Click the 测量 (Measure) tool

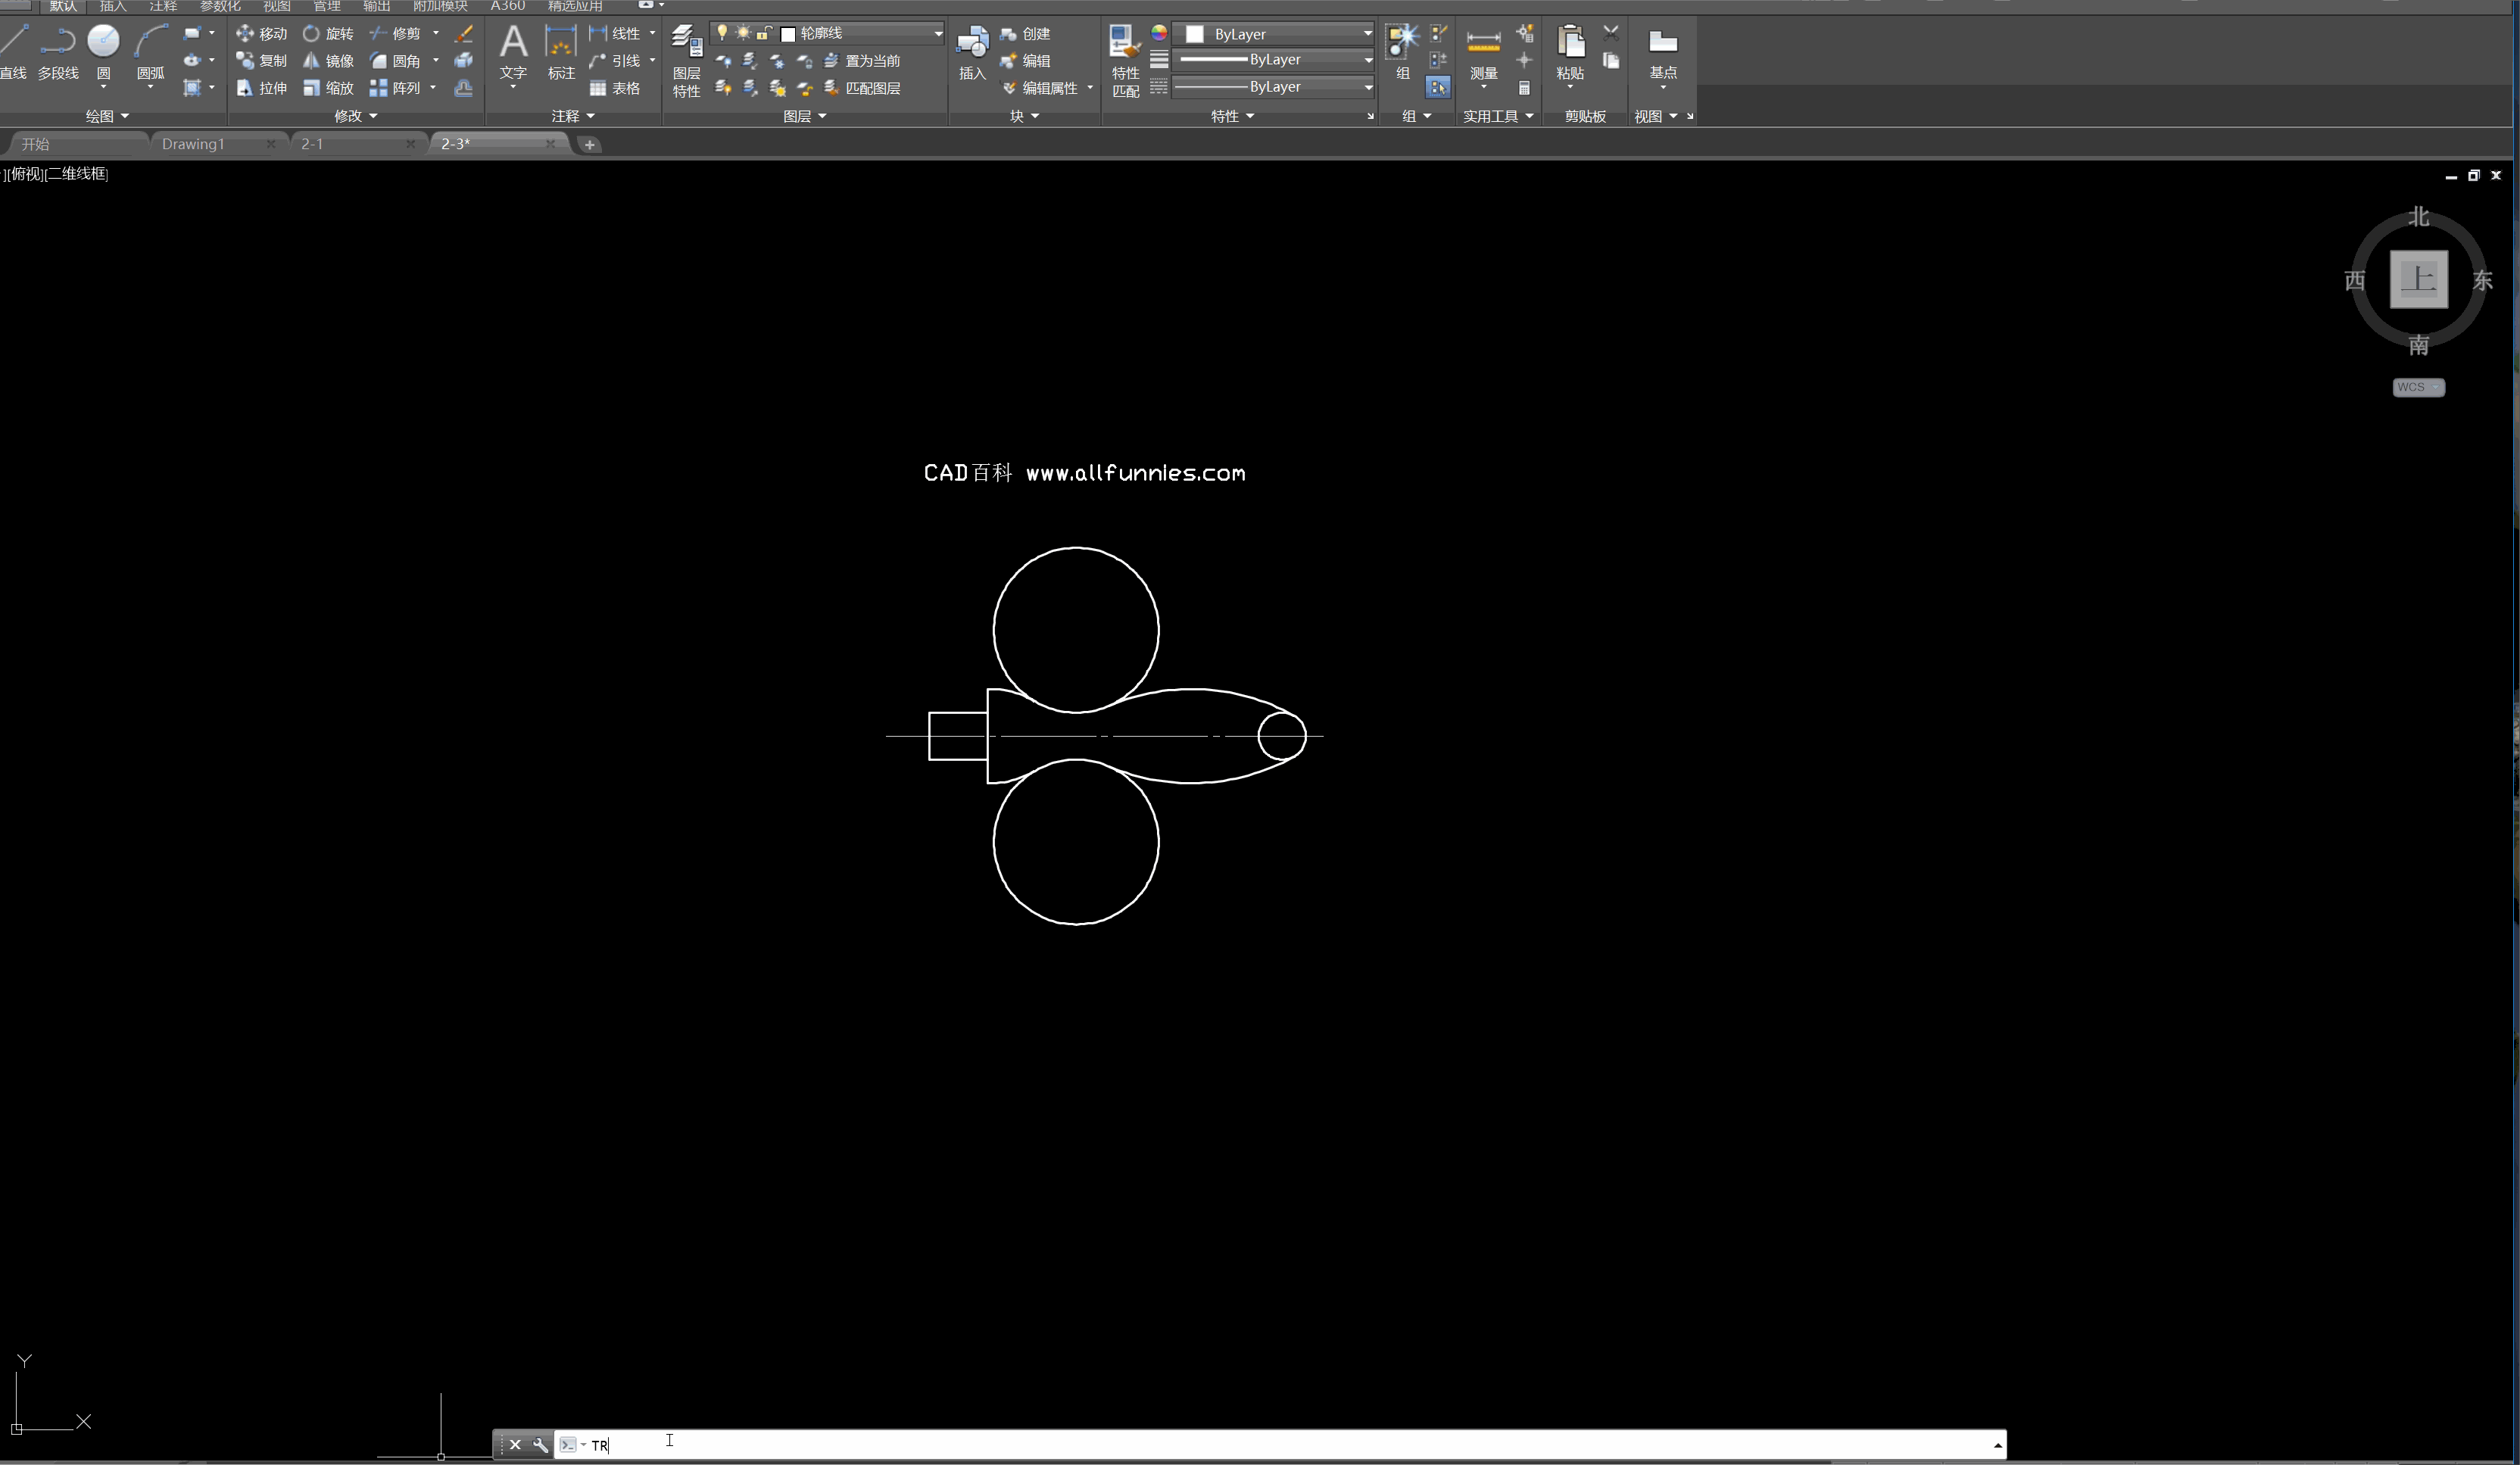click(x=1483, y=52)
